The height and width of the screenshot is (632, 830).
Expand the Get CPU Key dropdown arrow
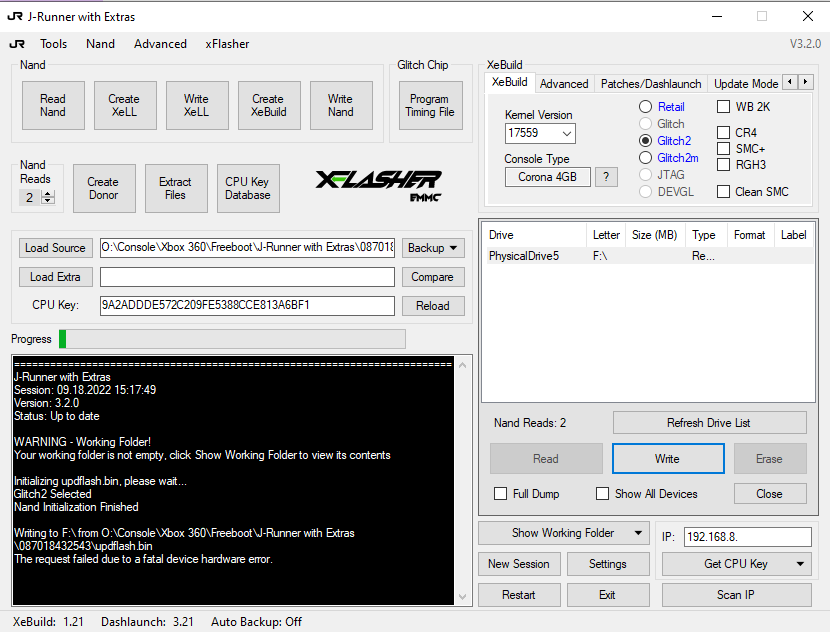[x=800, y=564]
